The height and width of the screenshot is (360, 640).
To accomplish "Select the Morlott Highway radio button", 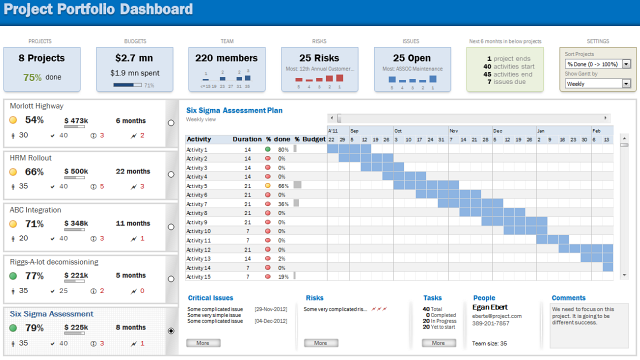I will pos(171,122).
